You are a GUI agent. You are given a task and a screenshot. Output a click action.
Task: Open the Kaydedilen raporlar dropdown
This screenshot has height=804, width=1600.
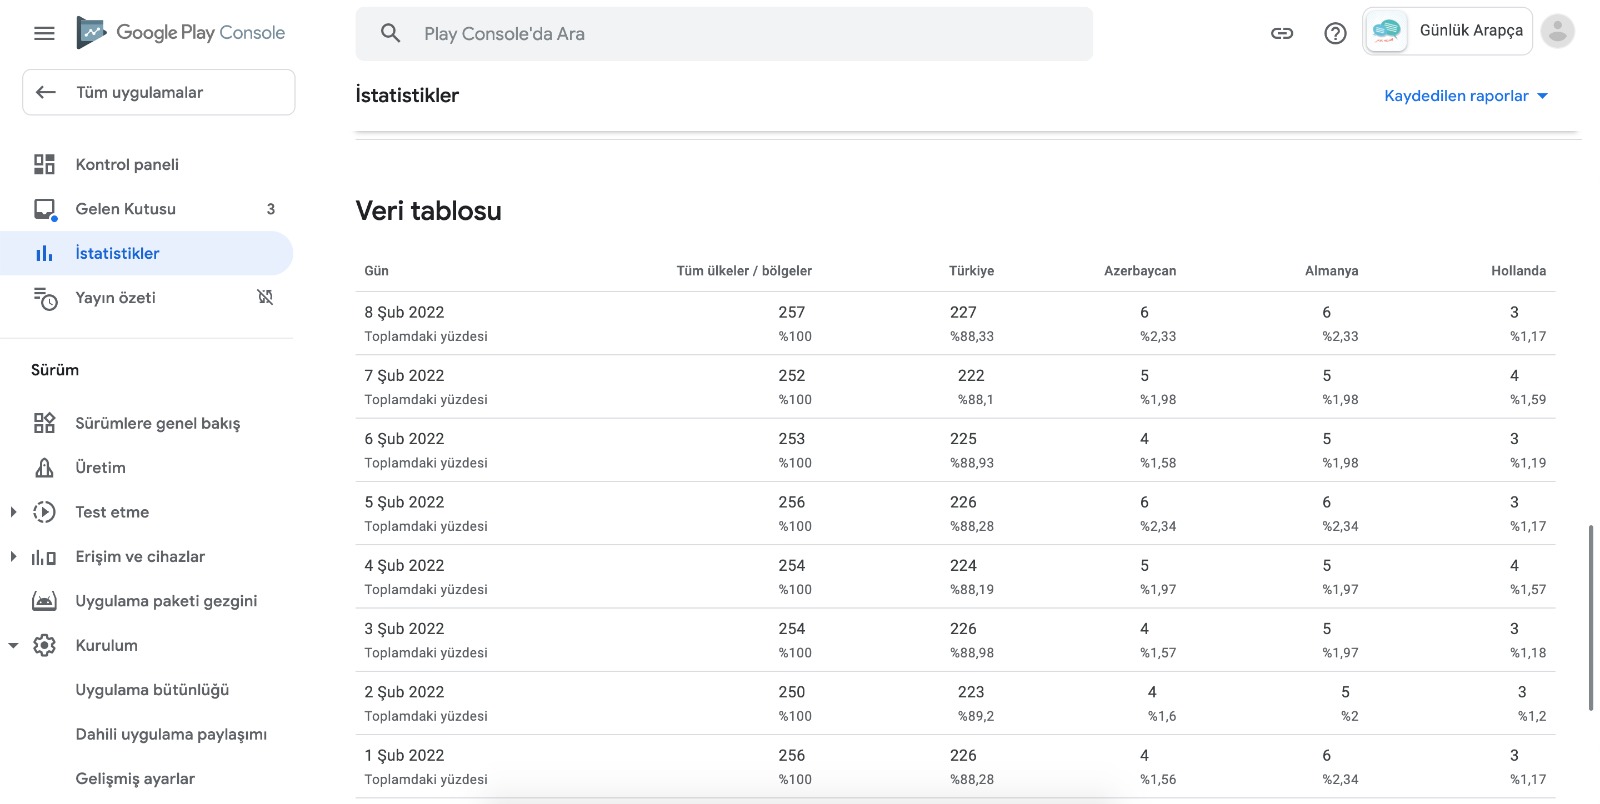tap(1466, 96)
